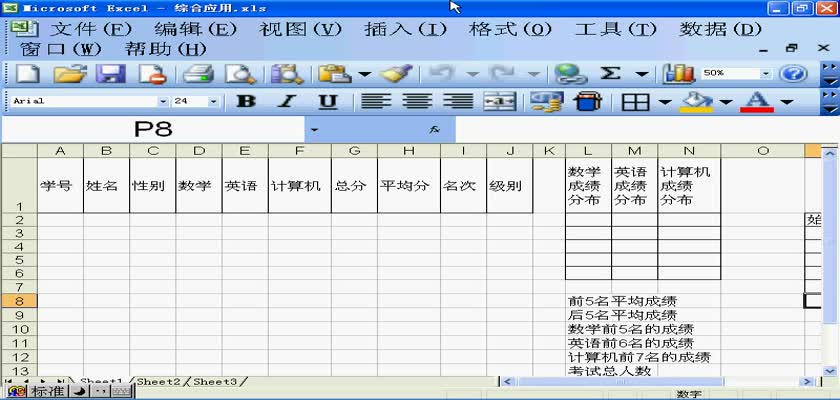Expand the Arial font name dropdown
The image size is (840, 400).
click(163, 102)
